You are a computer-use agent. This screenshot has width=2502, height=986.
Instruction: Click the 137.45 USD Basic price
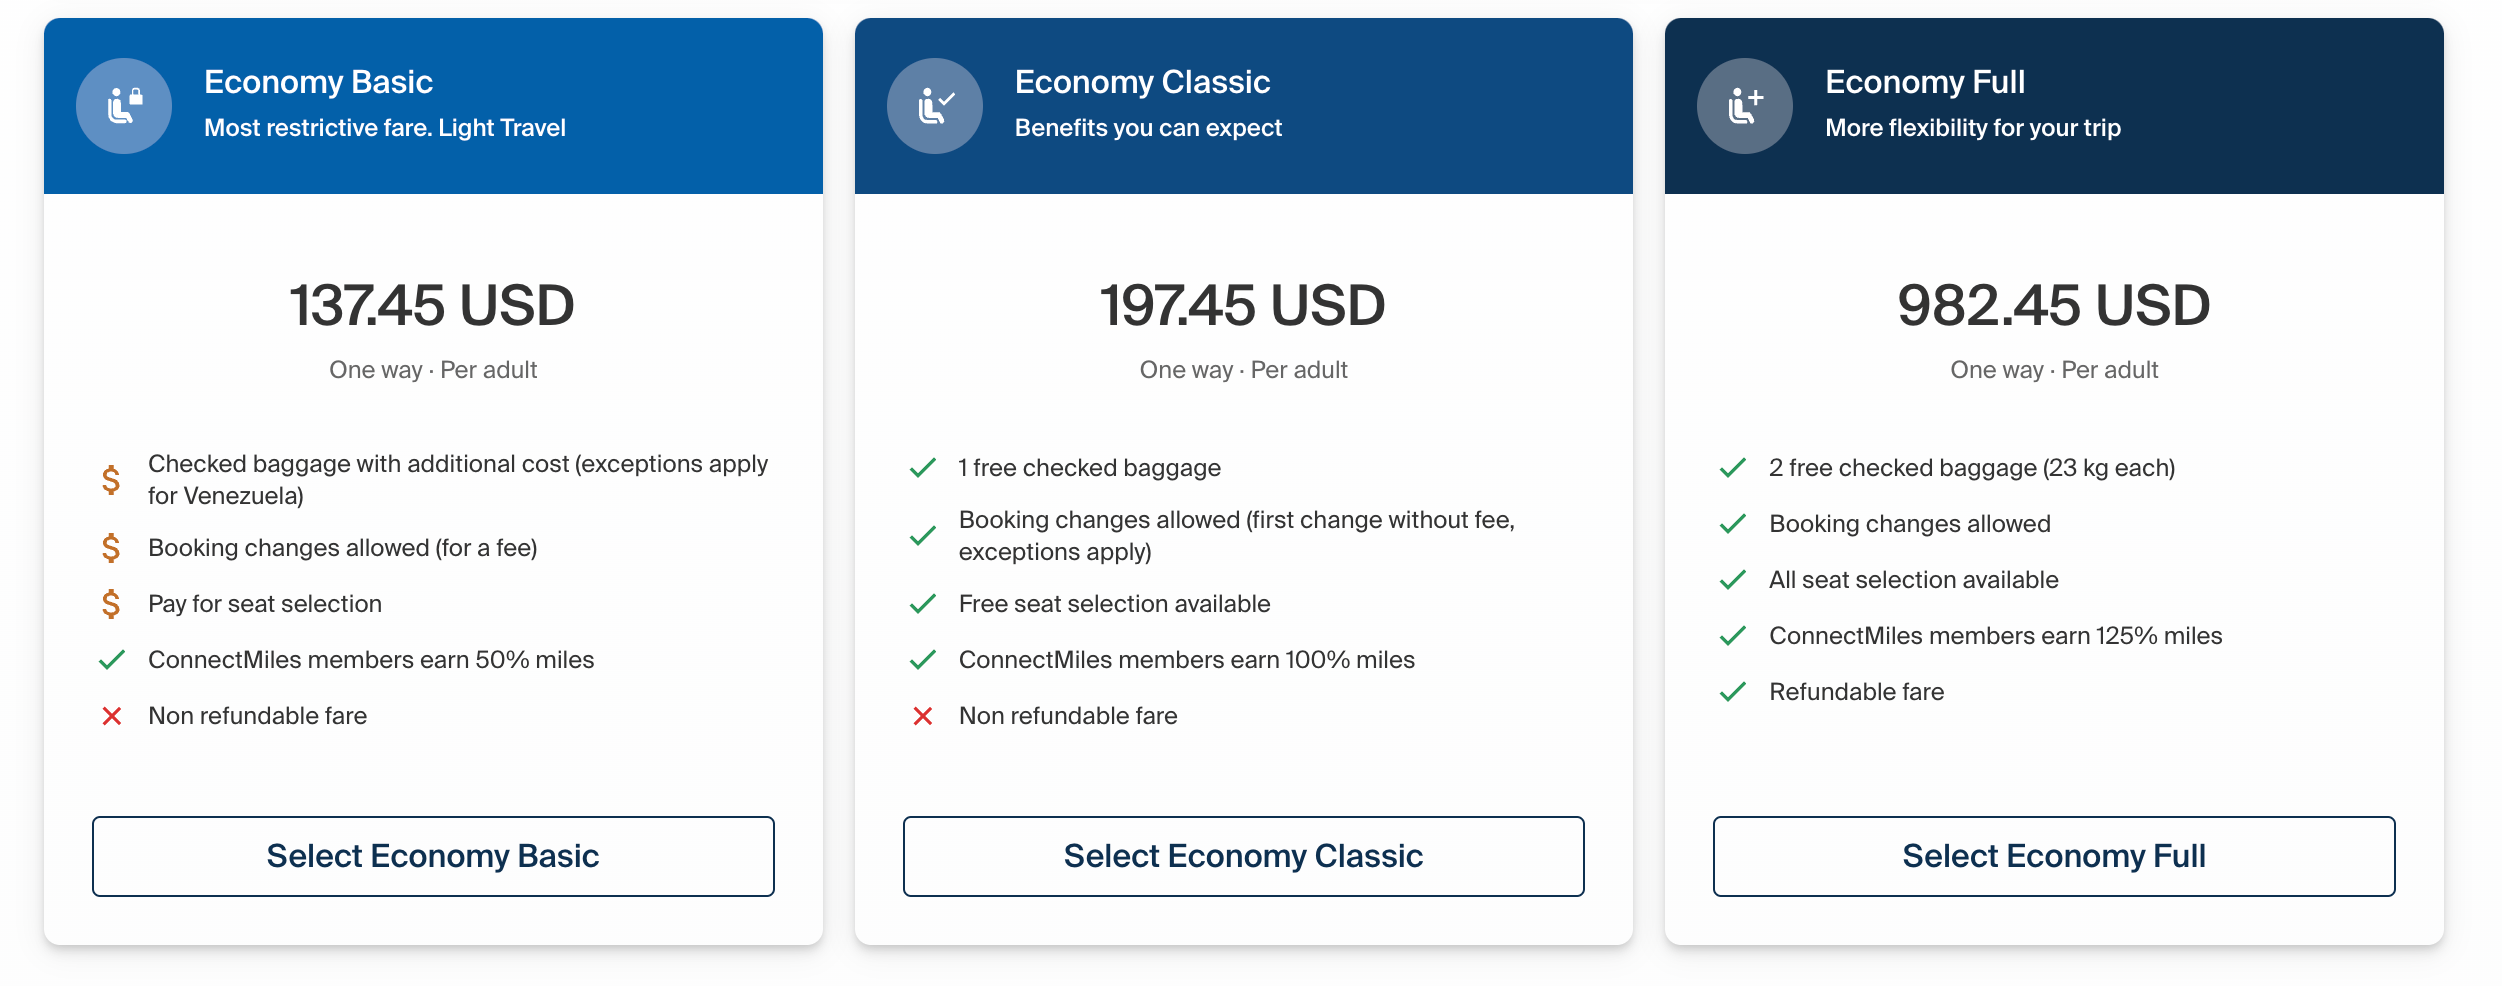432,305
